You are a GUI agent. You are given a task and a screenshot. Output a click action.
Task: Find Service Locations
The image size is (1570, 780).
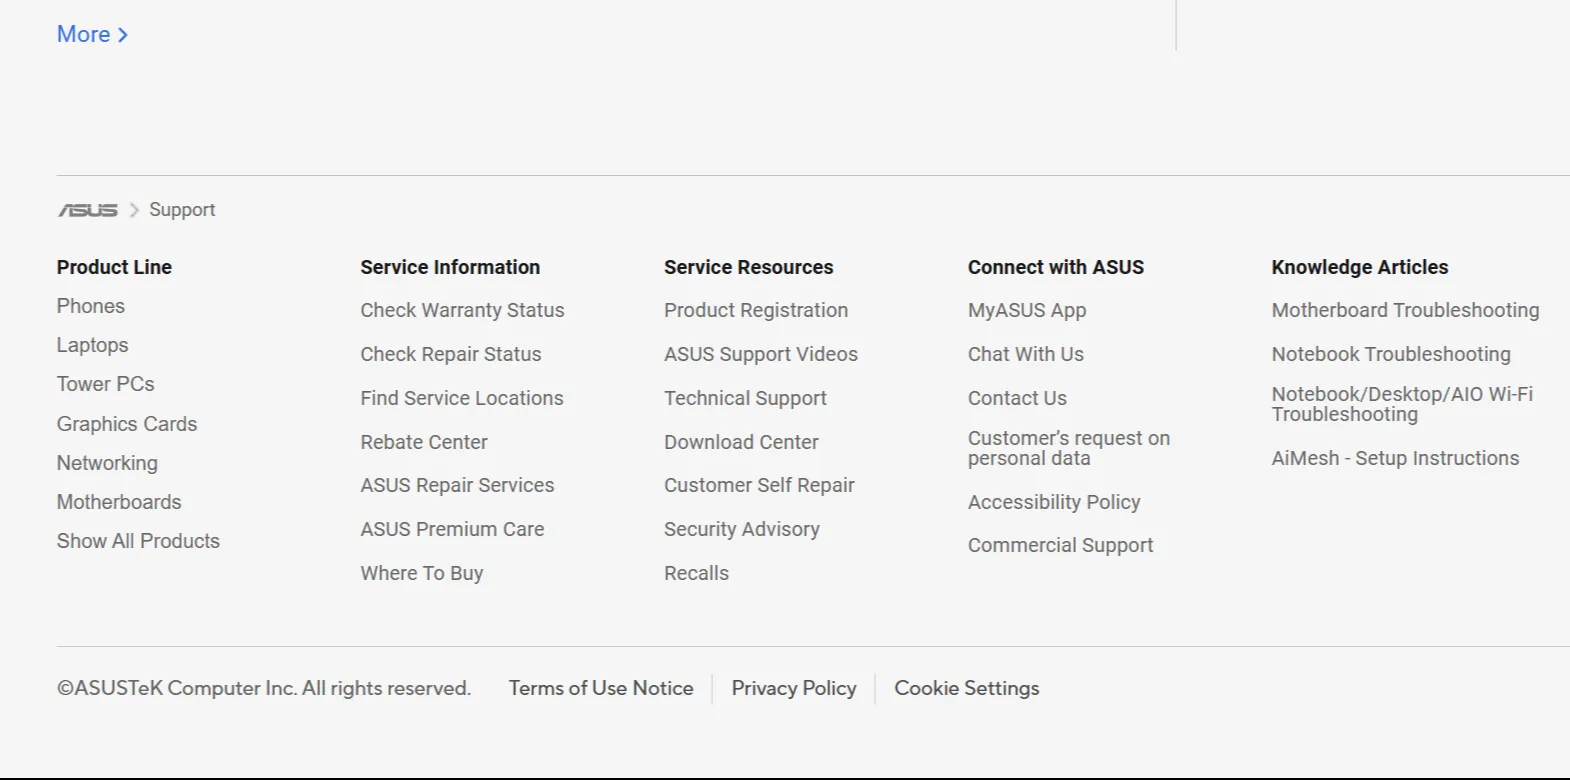coord(461,398)
